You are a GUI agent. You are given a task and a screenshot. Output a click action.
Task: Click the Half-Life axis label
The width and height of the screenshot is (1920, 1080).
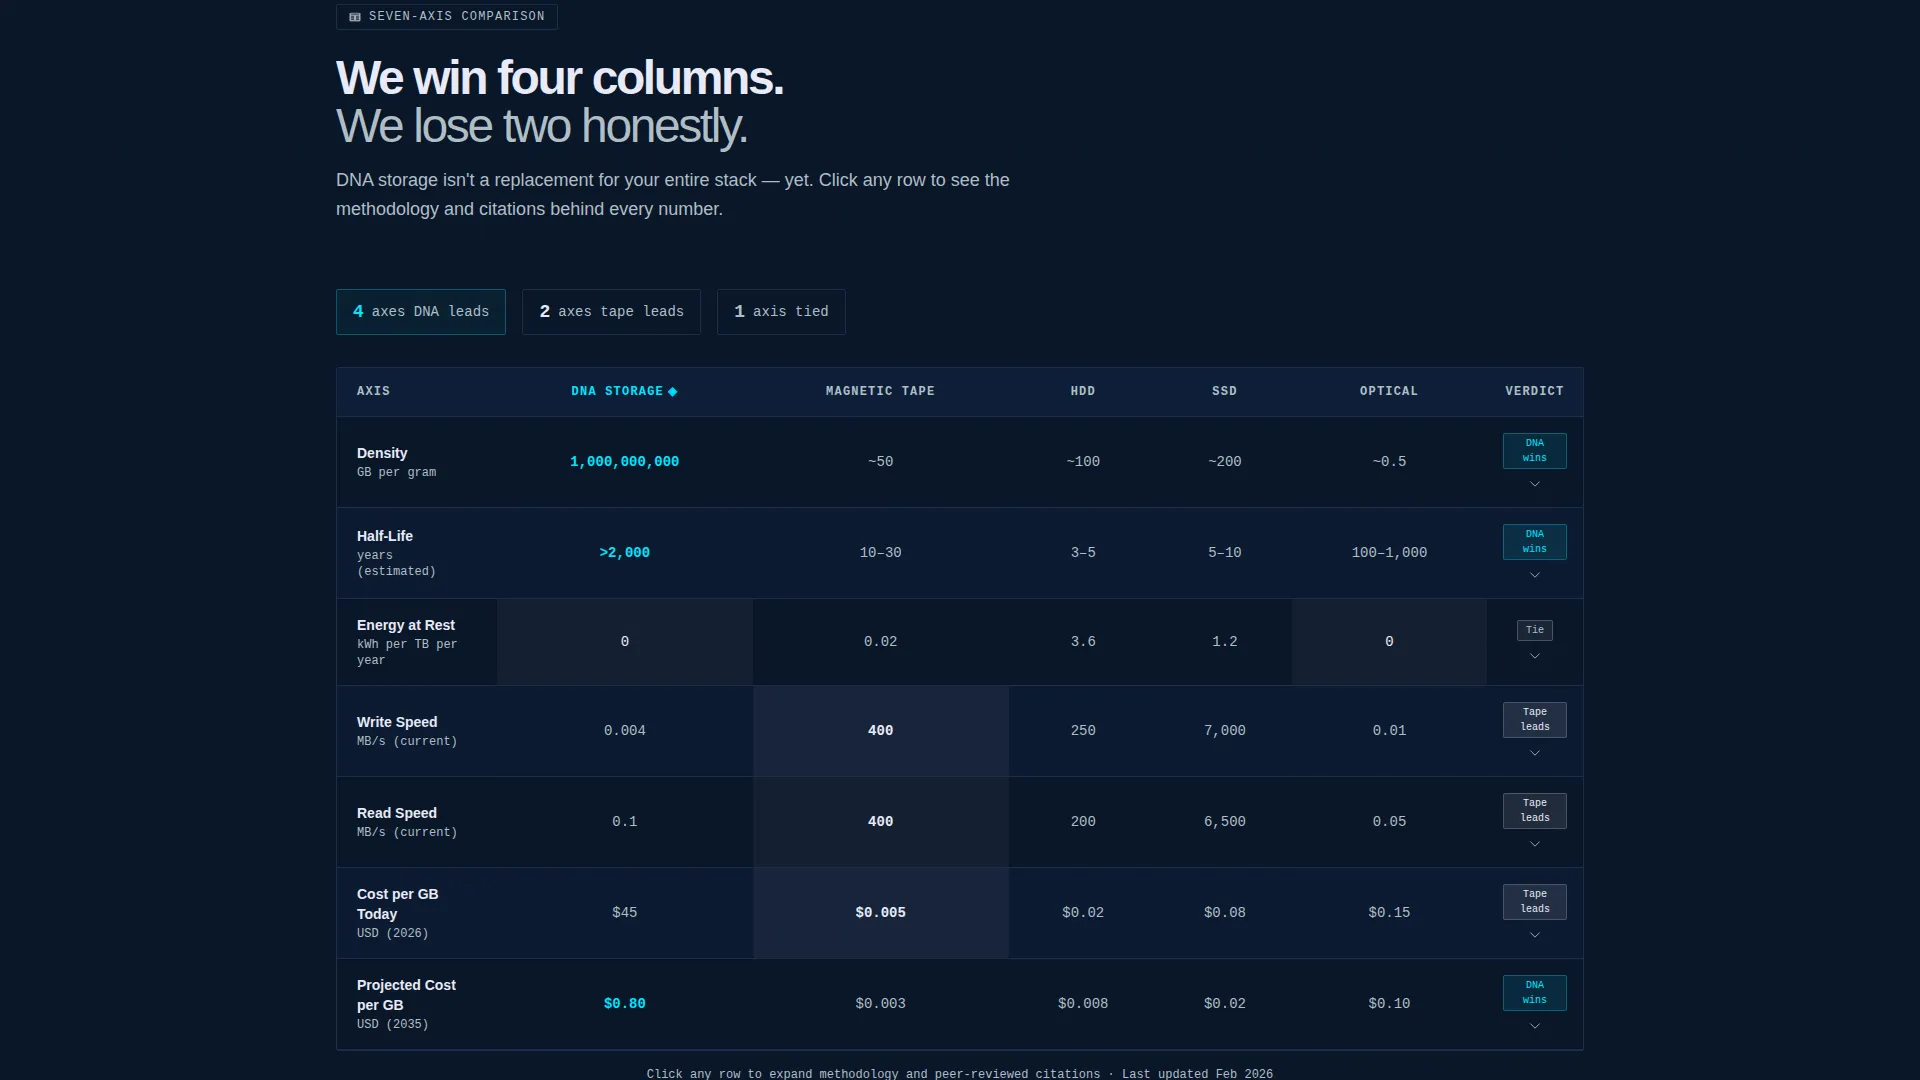pos(385,537)
